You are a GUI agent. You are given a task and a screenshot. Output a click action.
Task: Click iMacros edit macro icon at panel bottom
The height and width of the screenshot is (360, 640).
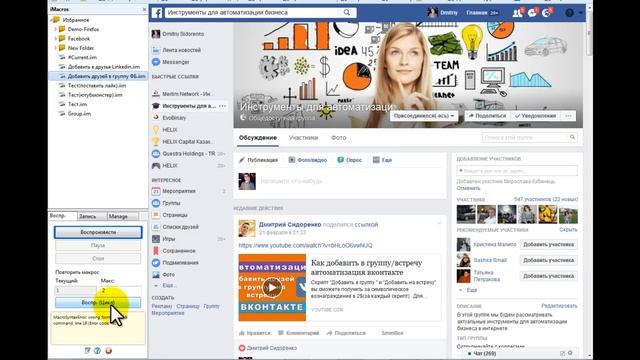coord(87,351)
